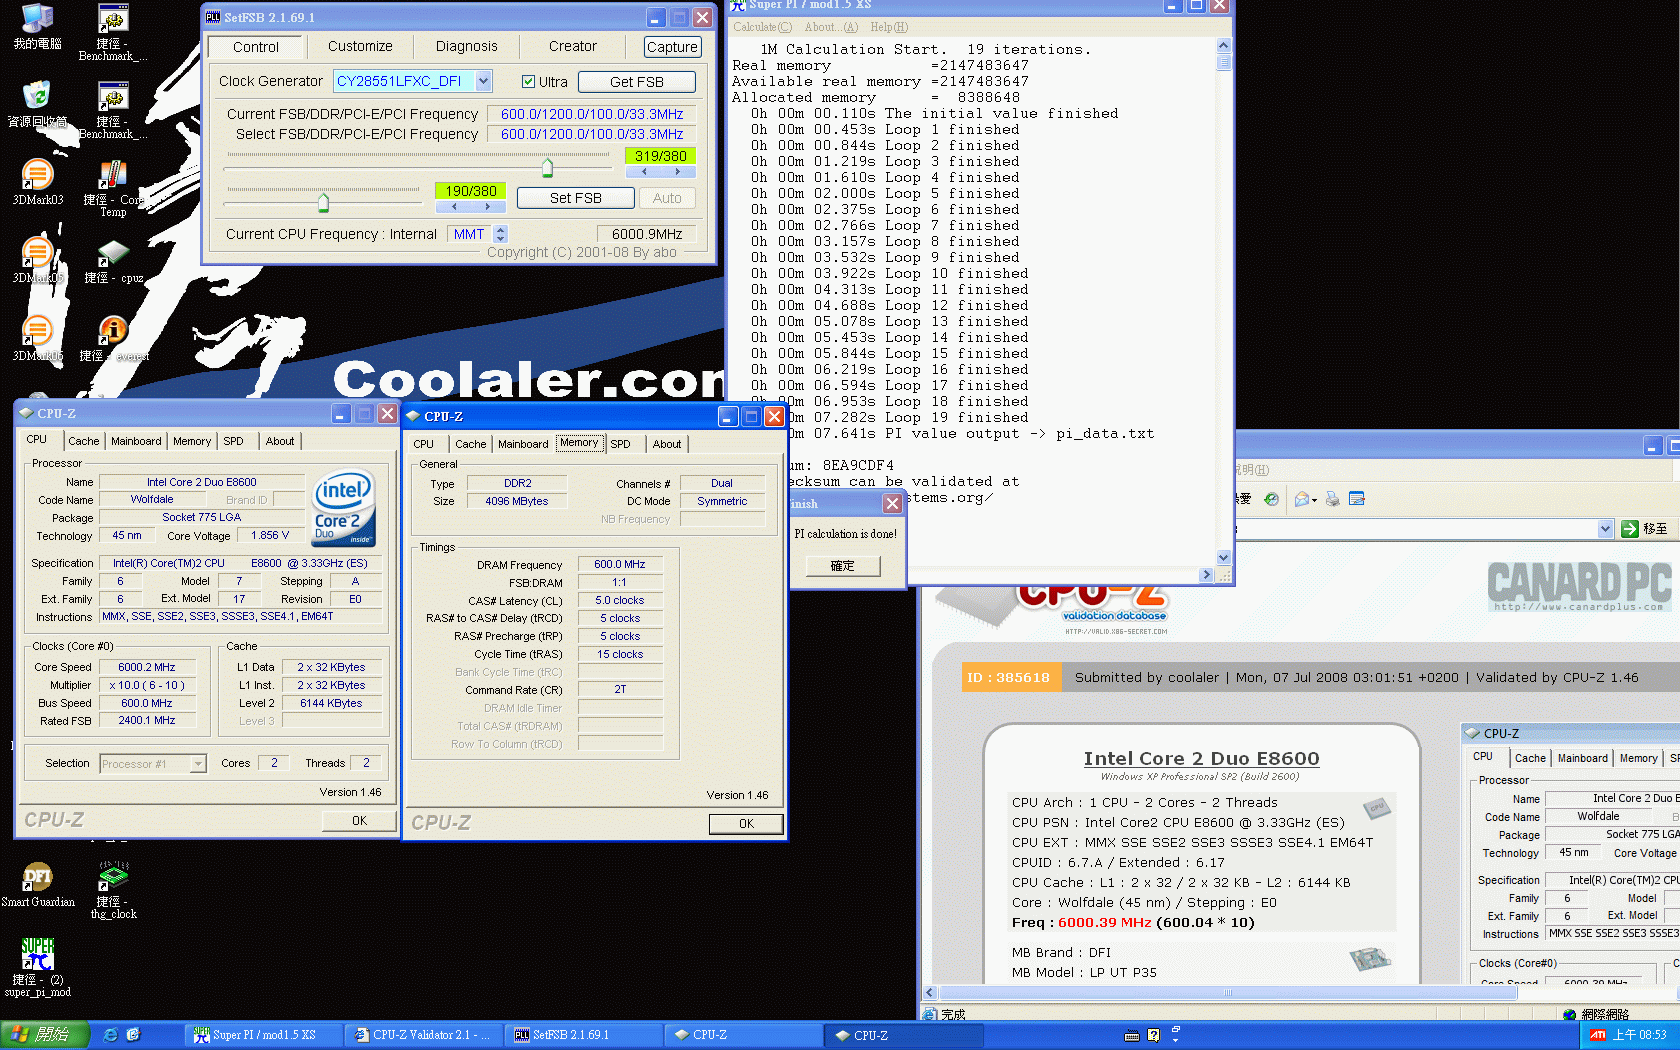Open Cache tab in validator CPU-Z image
This screenshot has width=1680, height=1050.
(1530, 758)
